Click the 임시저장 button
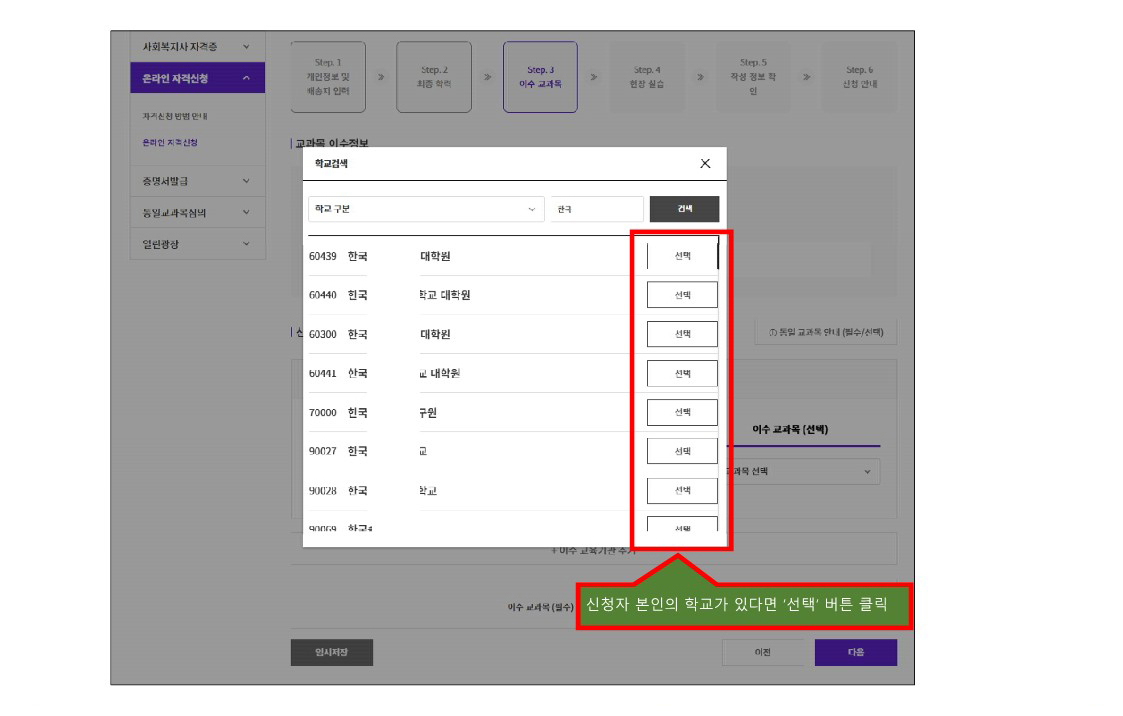The width and height of the screenshot is (1123, 716). click(332, 652)
